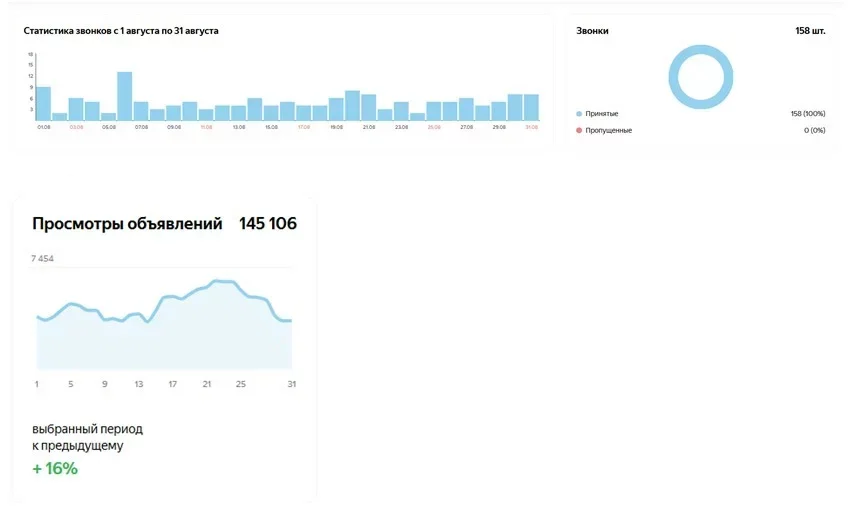Click day 13 on the views chart axis
The width and height of the screenshot is (854, 521).
(139, 384)
